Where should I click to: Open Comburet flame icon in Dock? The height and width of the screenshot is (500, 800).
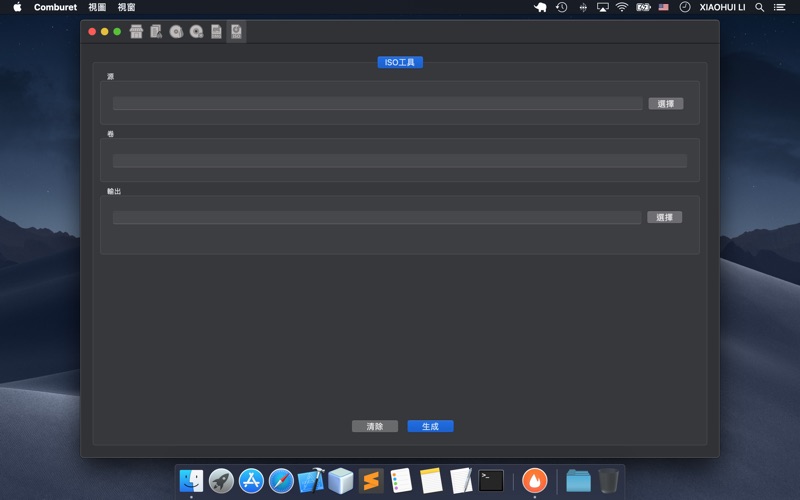pyautogui.click(x=535, y=481)
